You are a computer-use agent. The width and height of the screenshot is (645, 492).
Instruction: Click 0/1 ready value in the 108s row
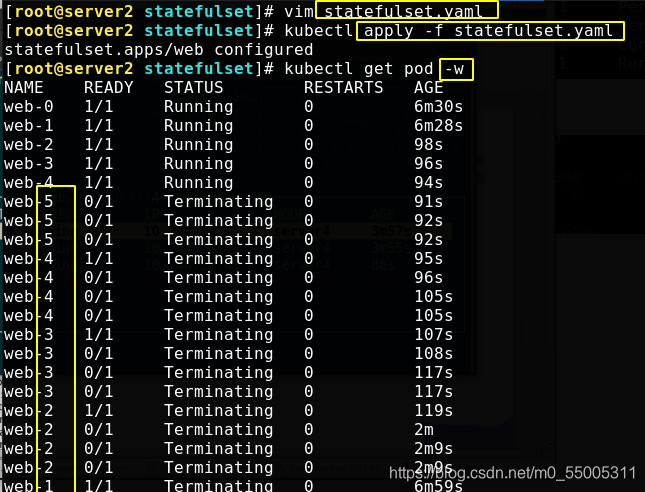[x=99, y=354]
